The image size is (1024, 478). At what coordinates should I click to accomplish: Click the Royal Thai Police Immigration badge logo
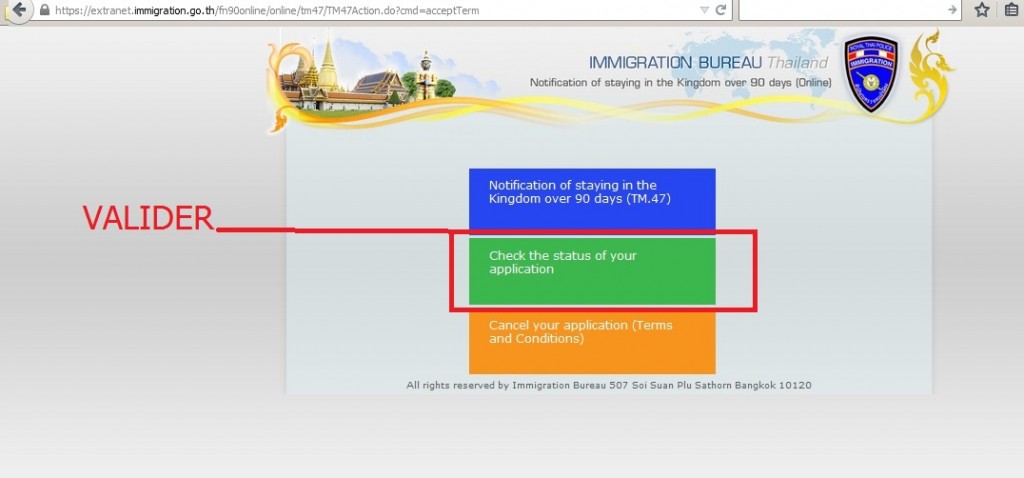tap(871, 74)
